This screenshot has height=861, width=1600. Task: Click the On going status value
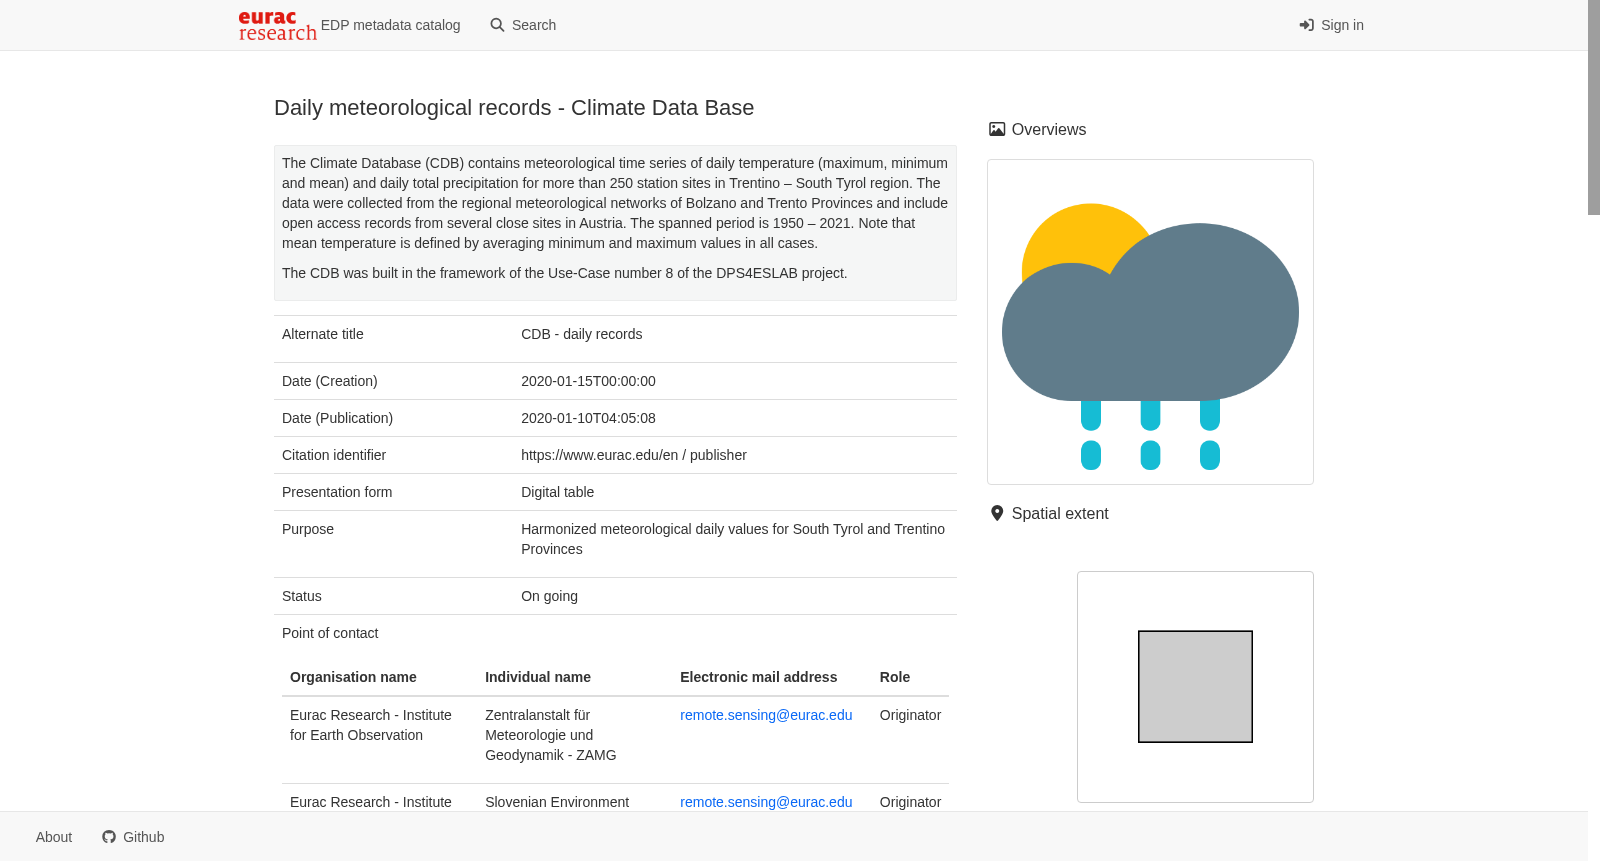point(549,596)
